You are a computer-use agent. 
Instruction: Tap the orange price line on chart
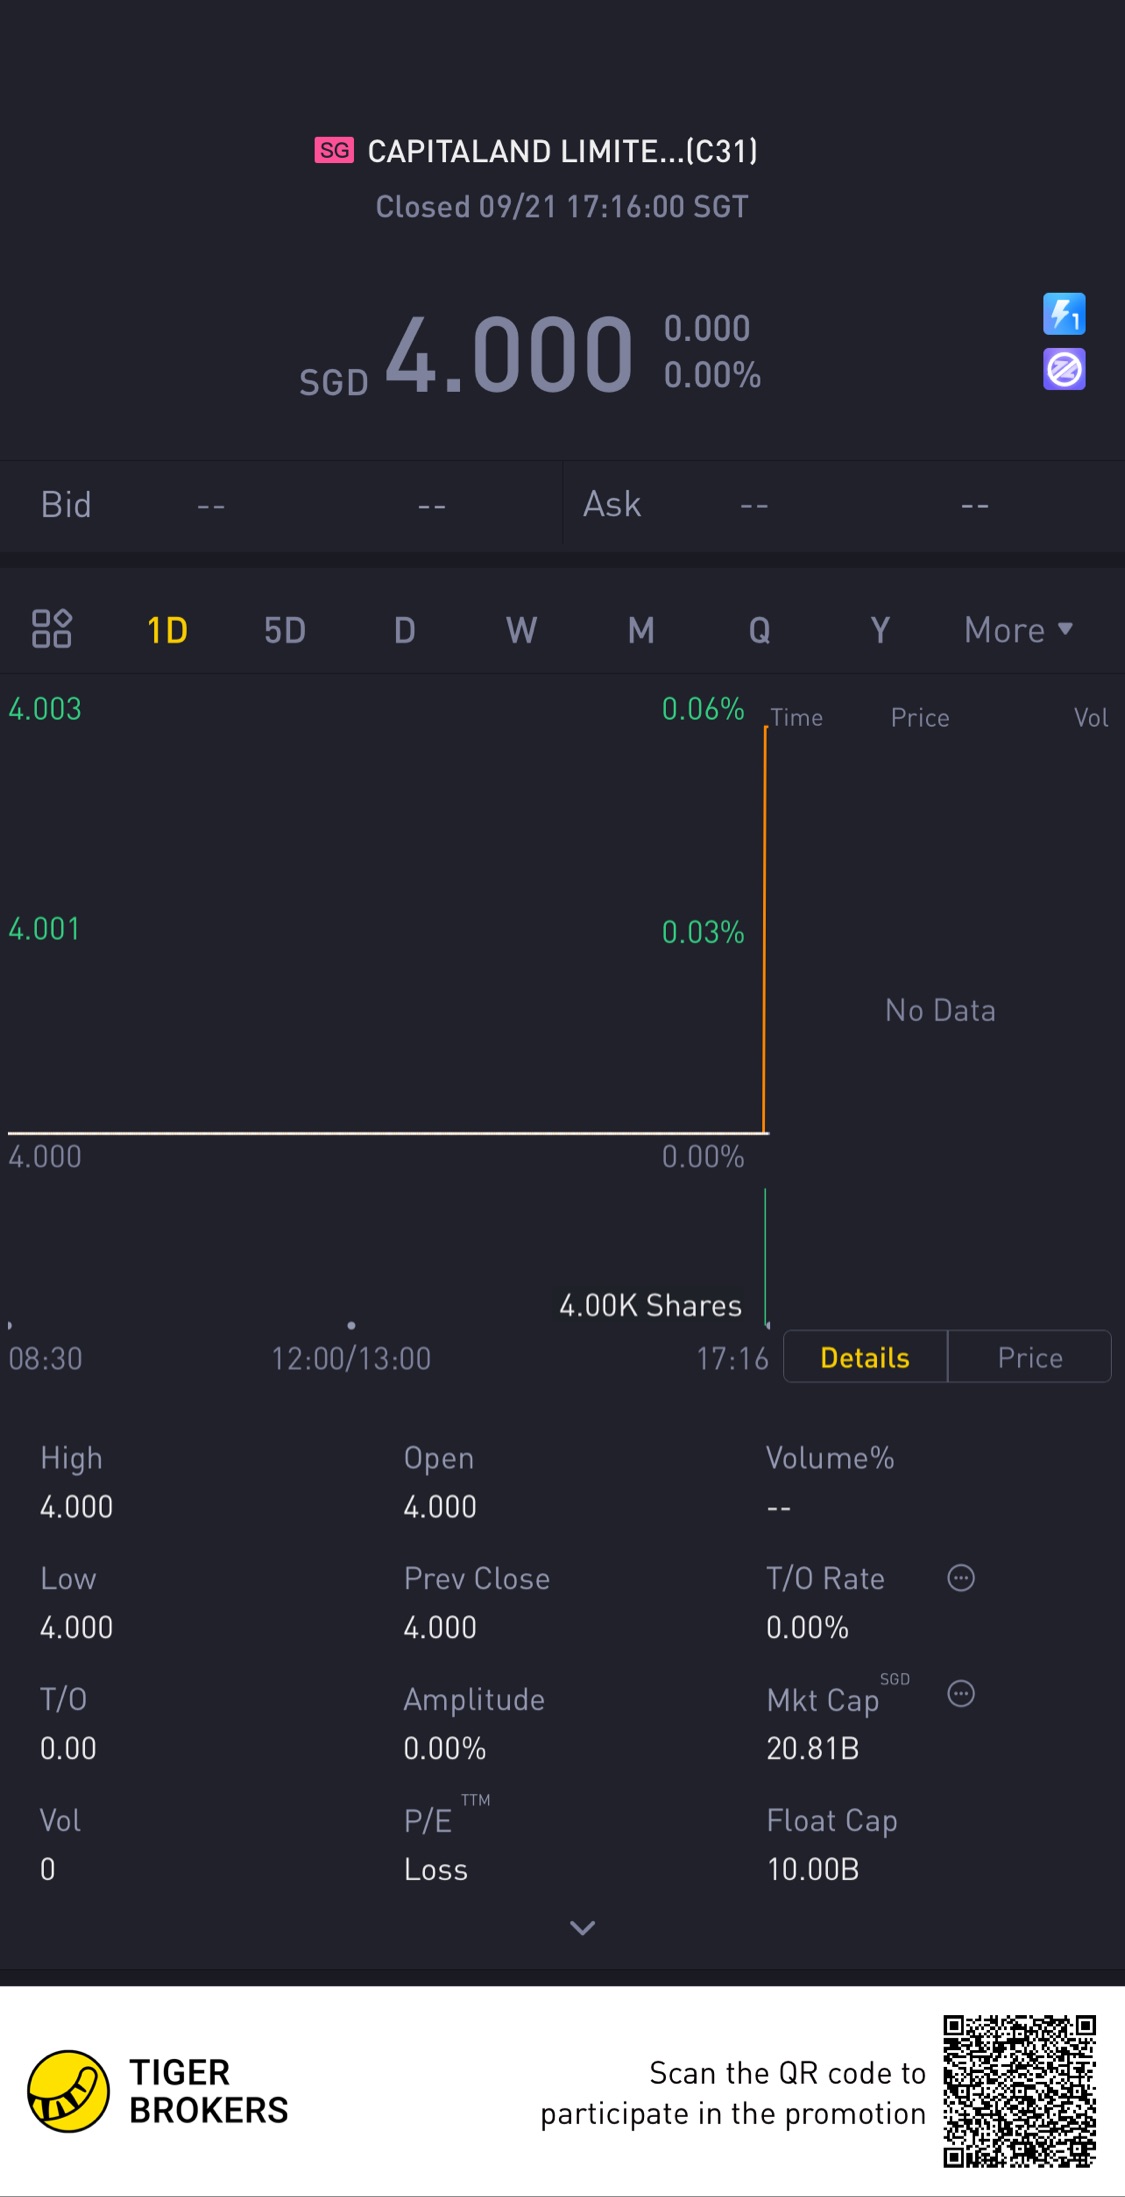click(x=765, y=930)
